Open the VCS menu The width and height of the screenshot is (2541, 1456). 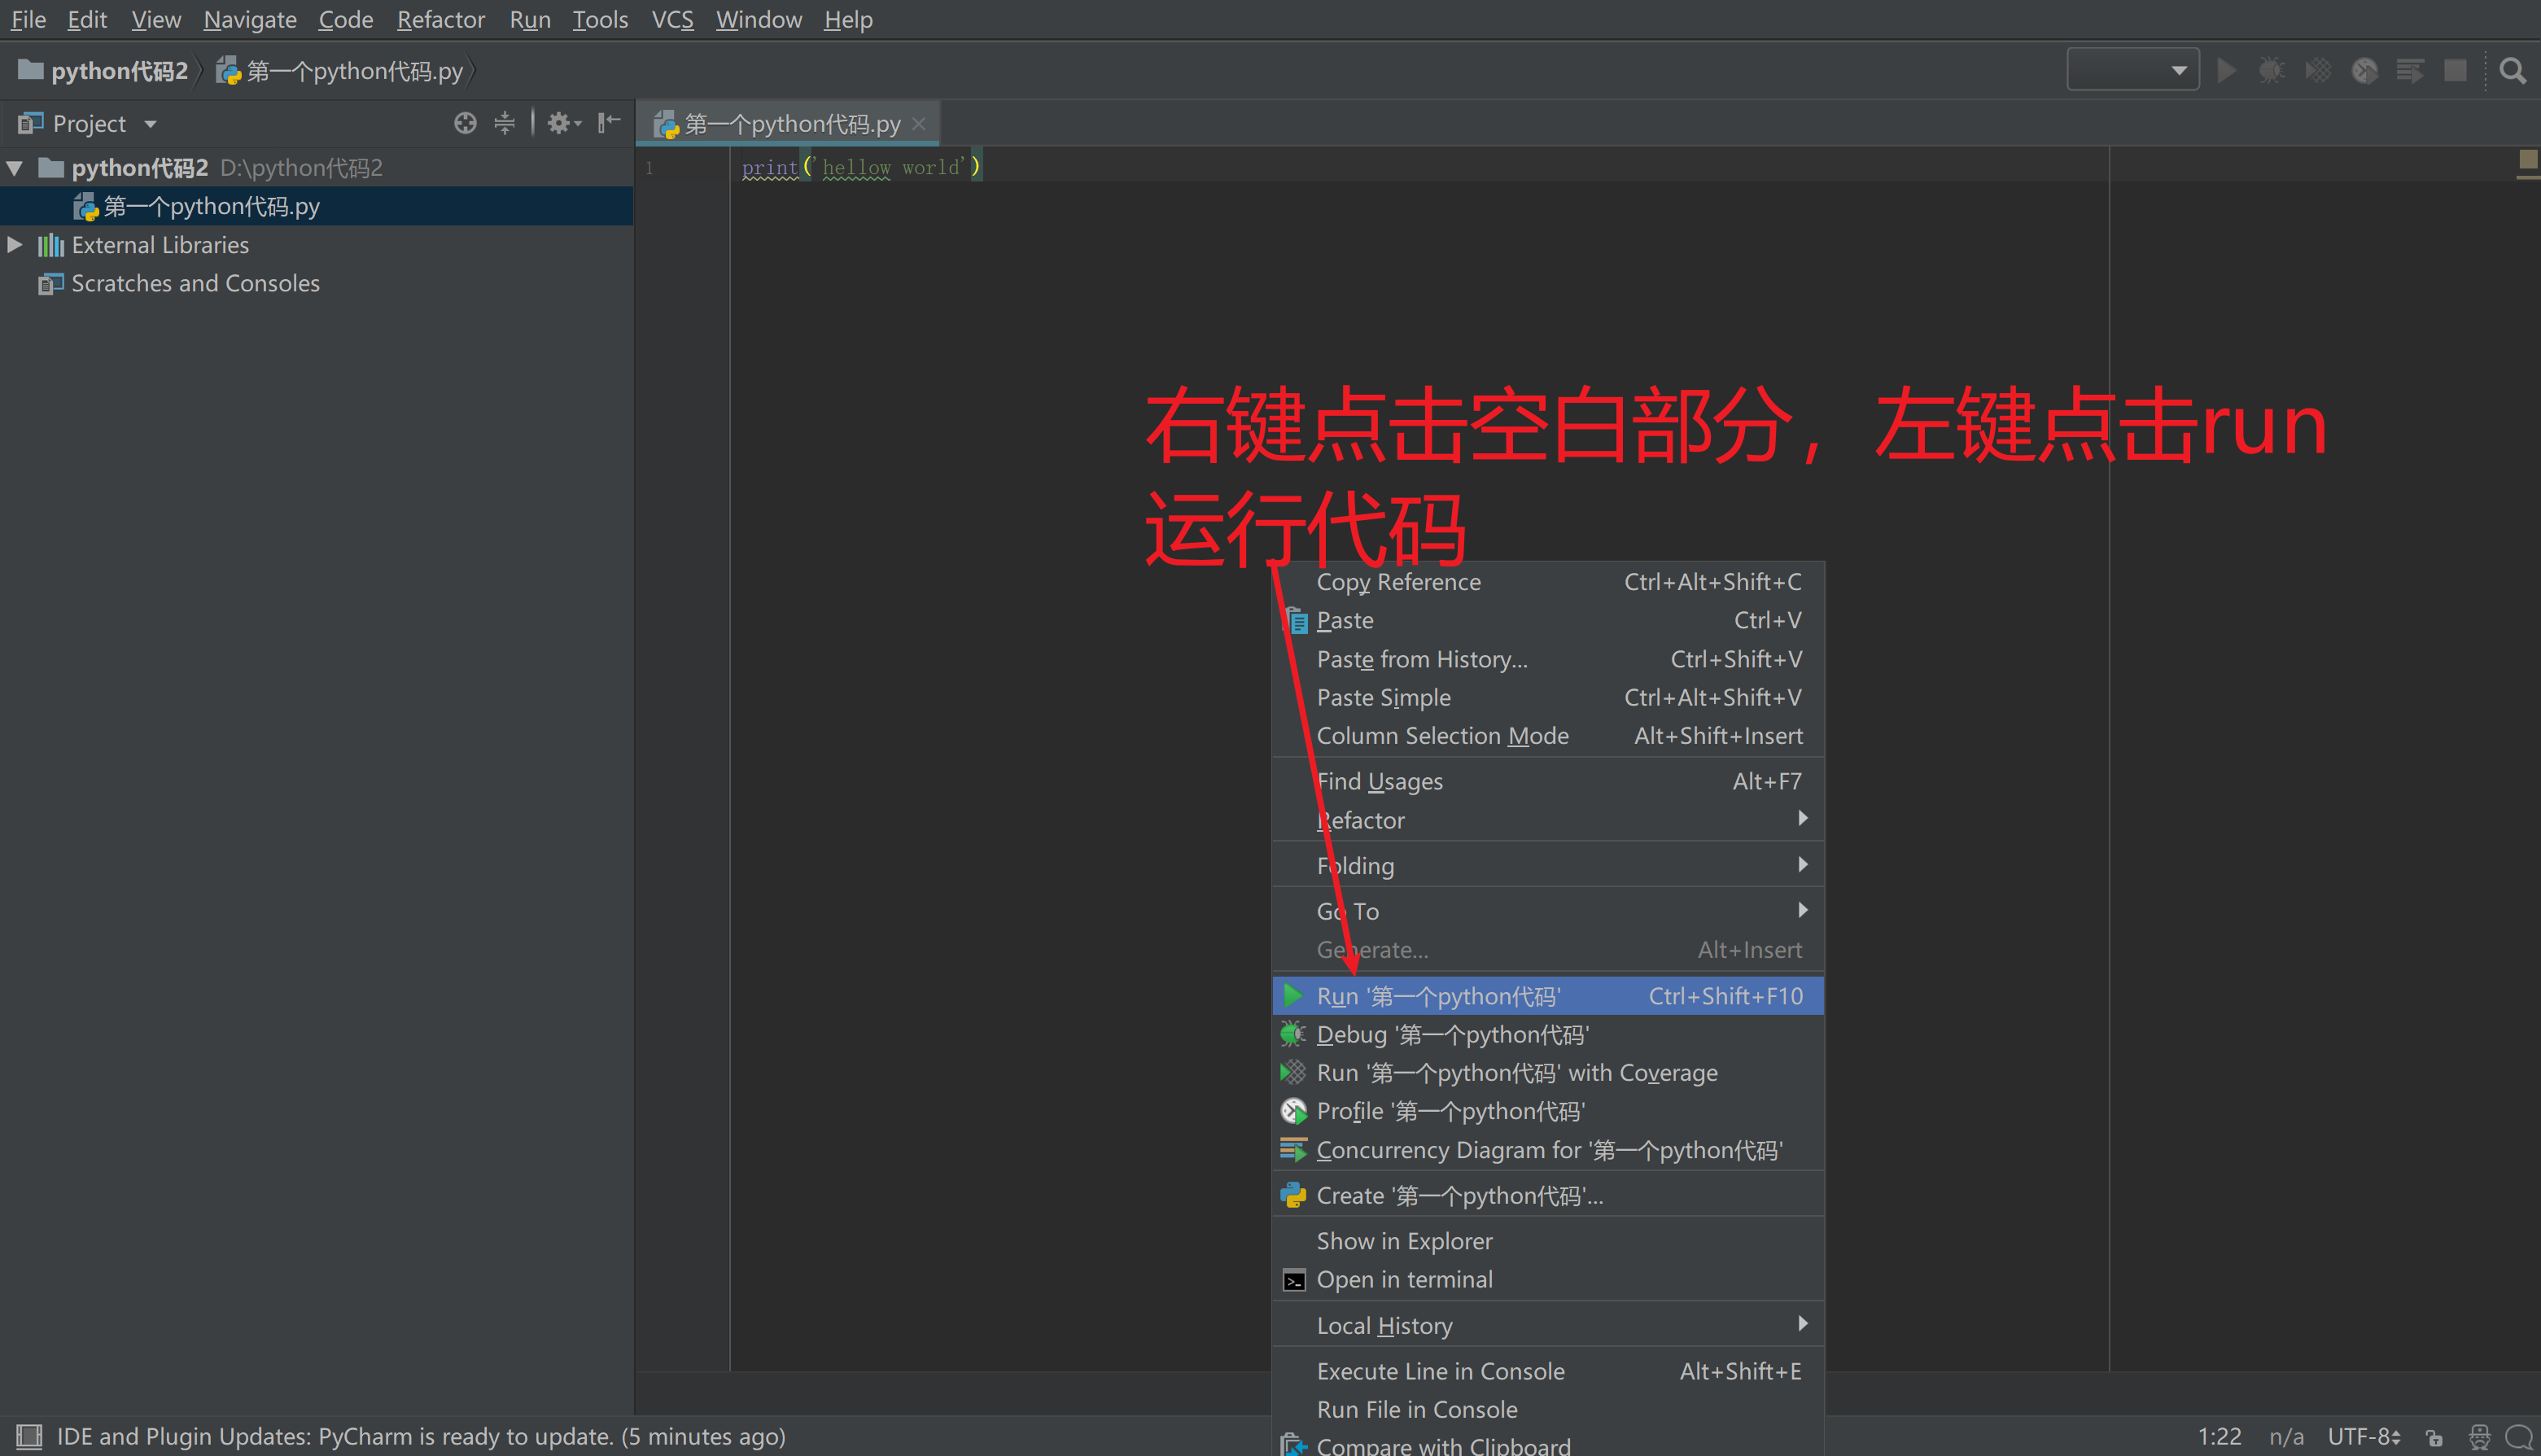672,19
